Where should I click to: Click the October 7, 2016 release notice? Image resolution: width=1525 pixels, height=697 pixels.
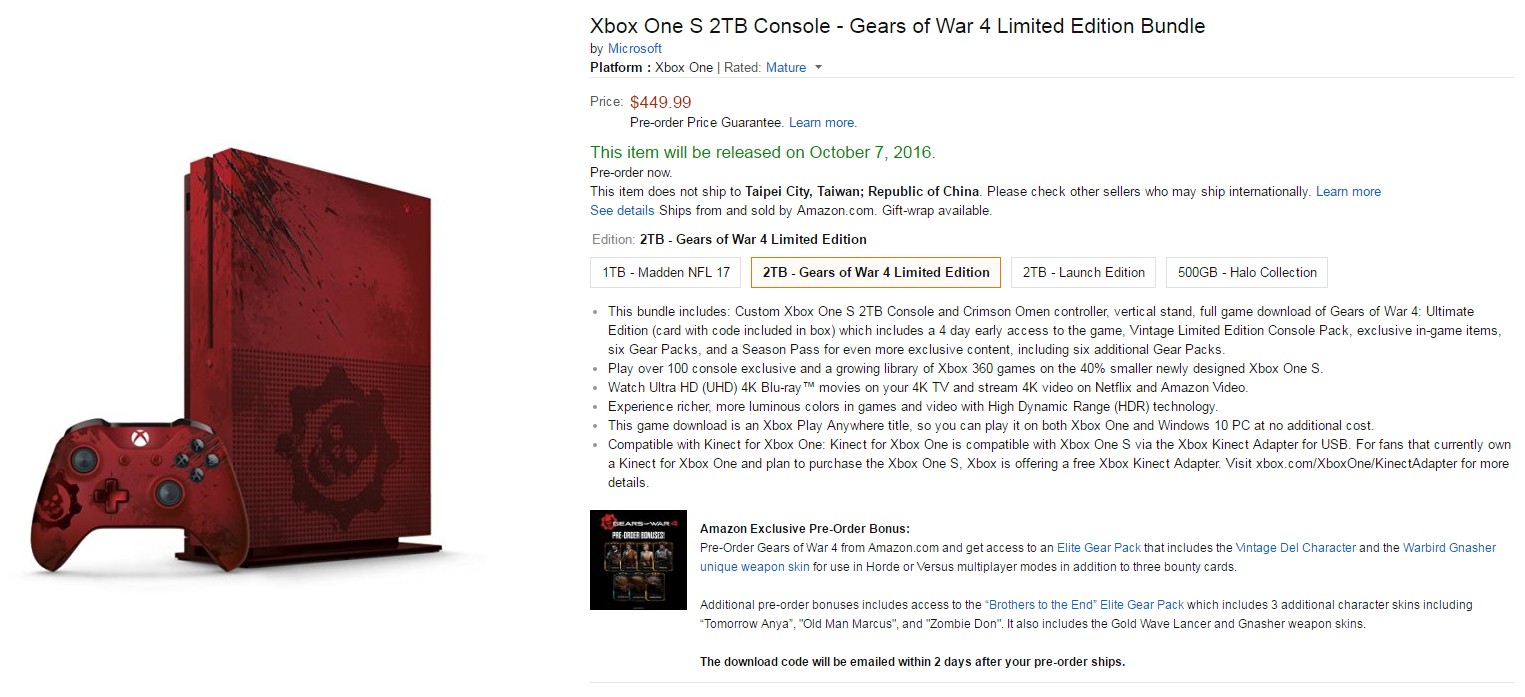point(762,153)
